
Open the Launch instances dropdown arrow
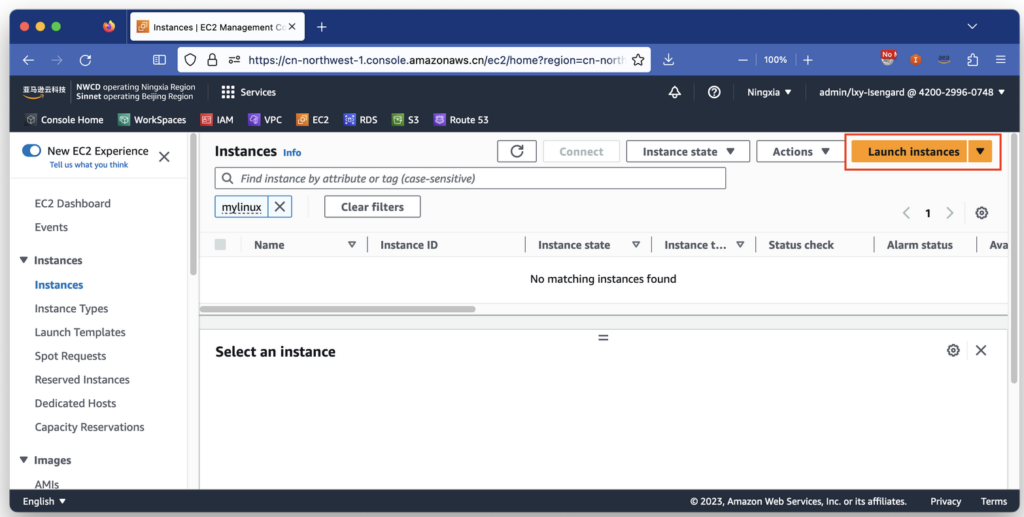[x=980, y=151]
